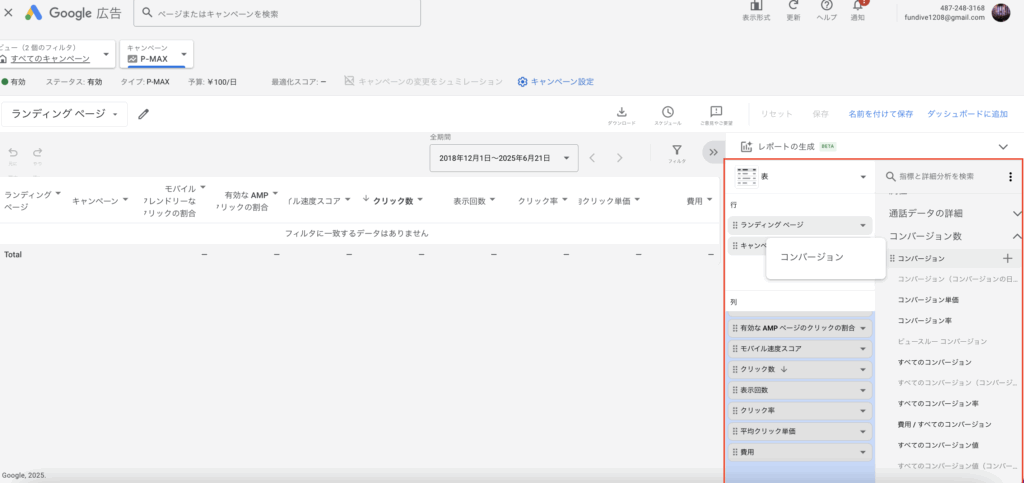Open three-dot menu beside metric search
Screen dimensions: 1024x483
(1010, 177)
